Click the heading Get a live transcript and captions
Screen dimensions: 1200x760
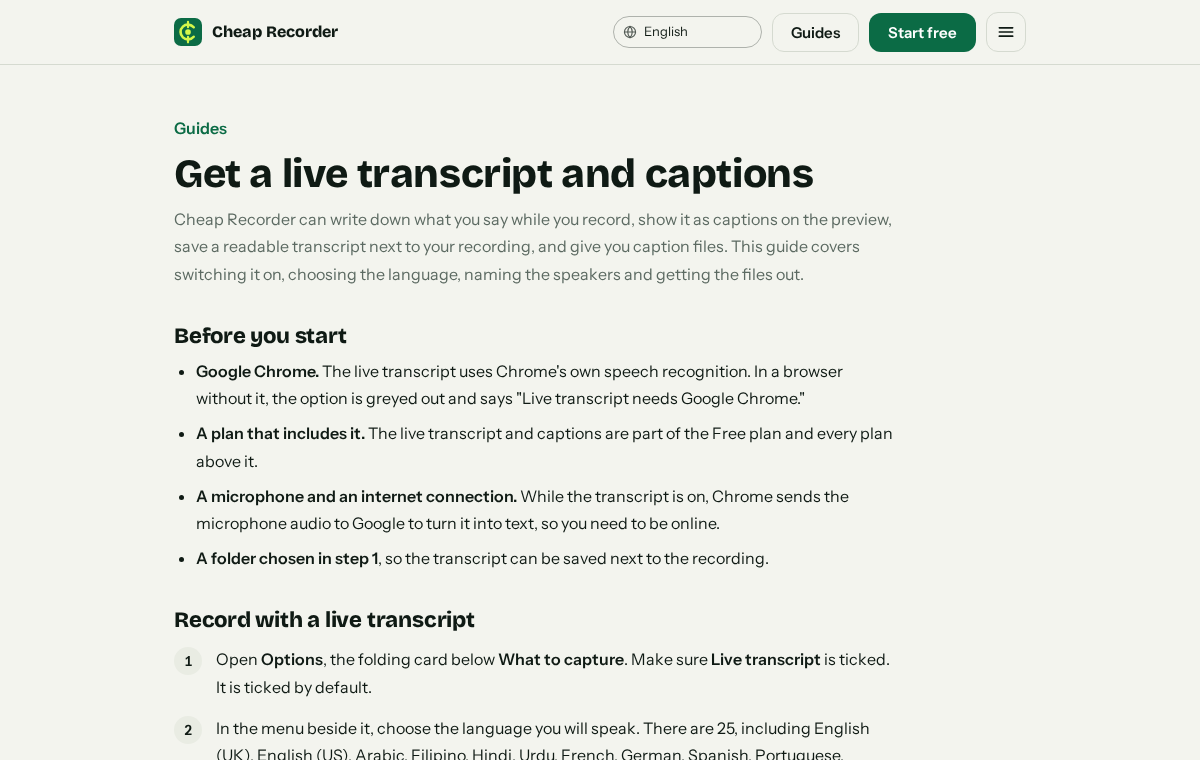pos(493,173)
